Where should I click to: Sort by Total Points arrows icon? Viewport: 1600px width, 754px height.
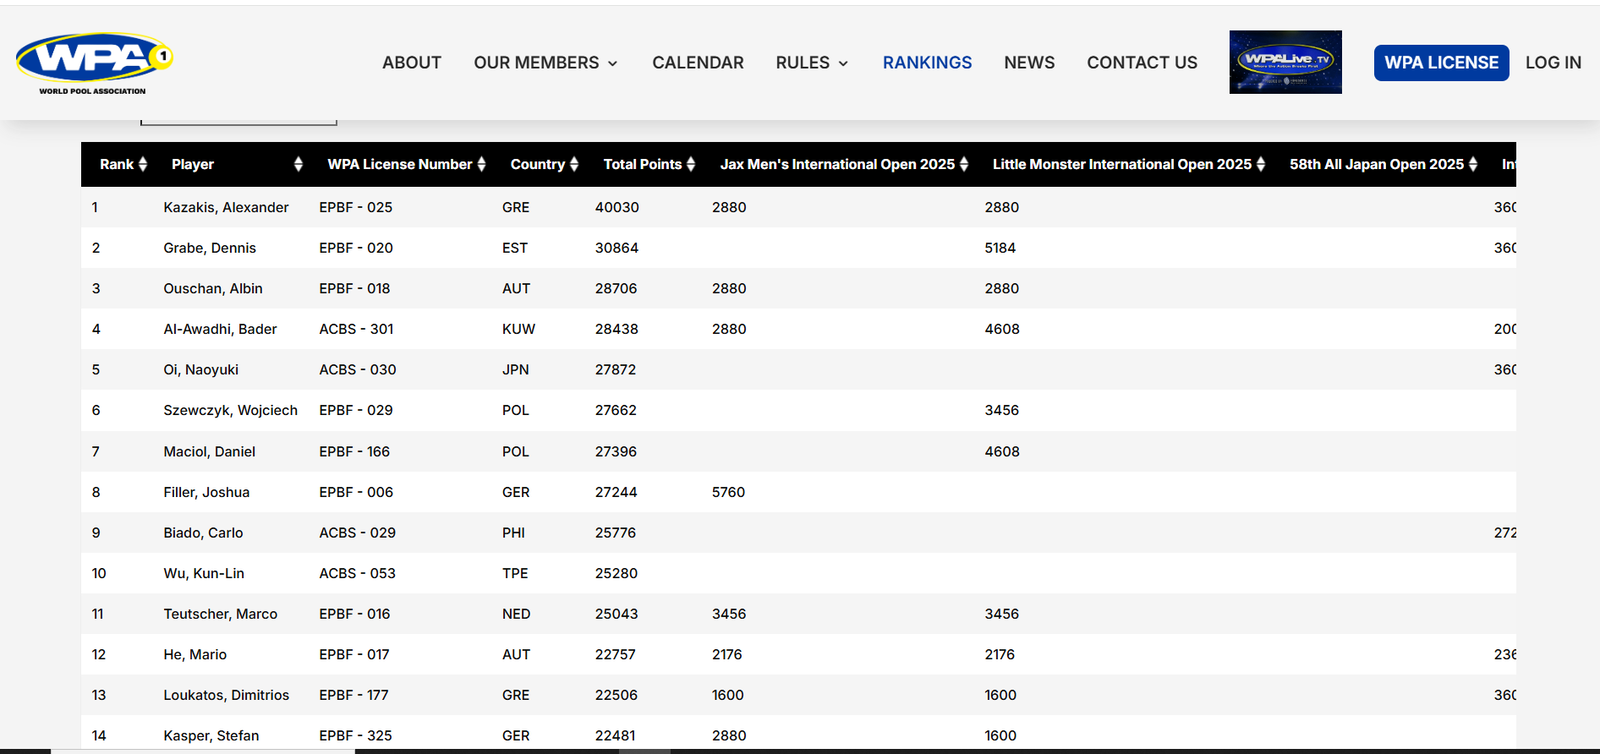tap(691, 164)
